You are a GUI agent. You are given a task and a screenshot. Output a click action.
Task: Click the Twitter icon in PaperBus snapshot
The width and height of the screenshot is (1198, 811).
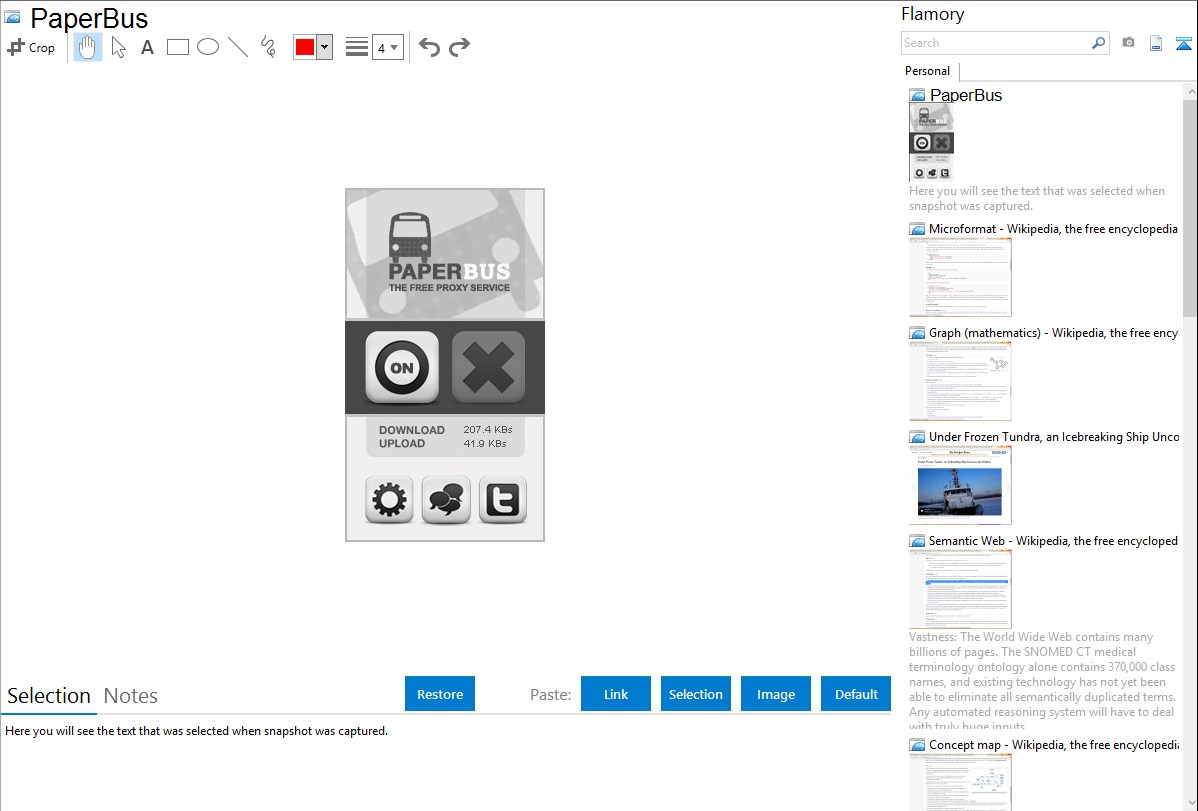point(503,500)
